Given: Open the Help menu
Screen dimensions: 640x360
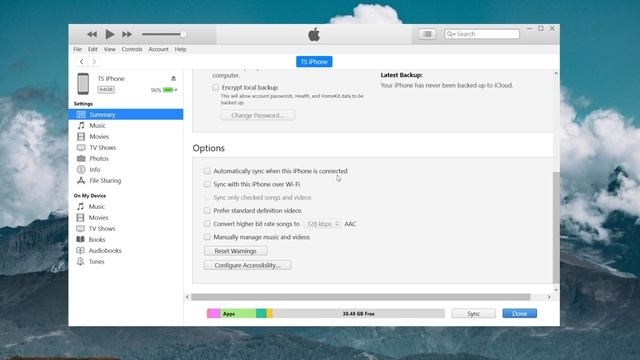Looking at the screenshot, I should coord(180,49).
